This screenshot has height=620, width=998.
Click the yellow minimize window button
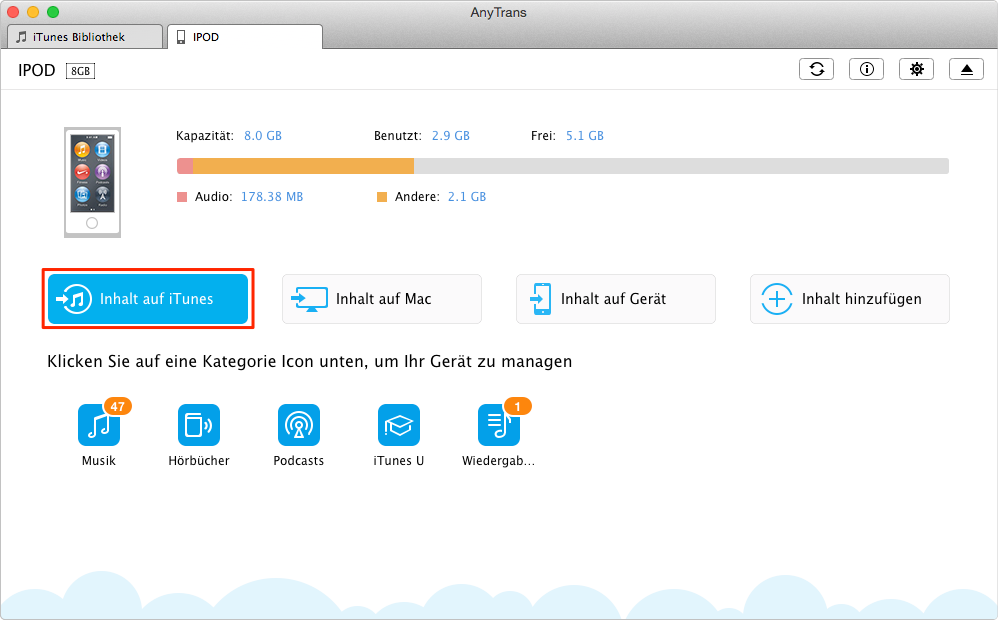coord(33,12)
